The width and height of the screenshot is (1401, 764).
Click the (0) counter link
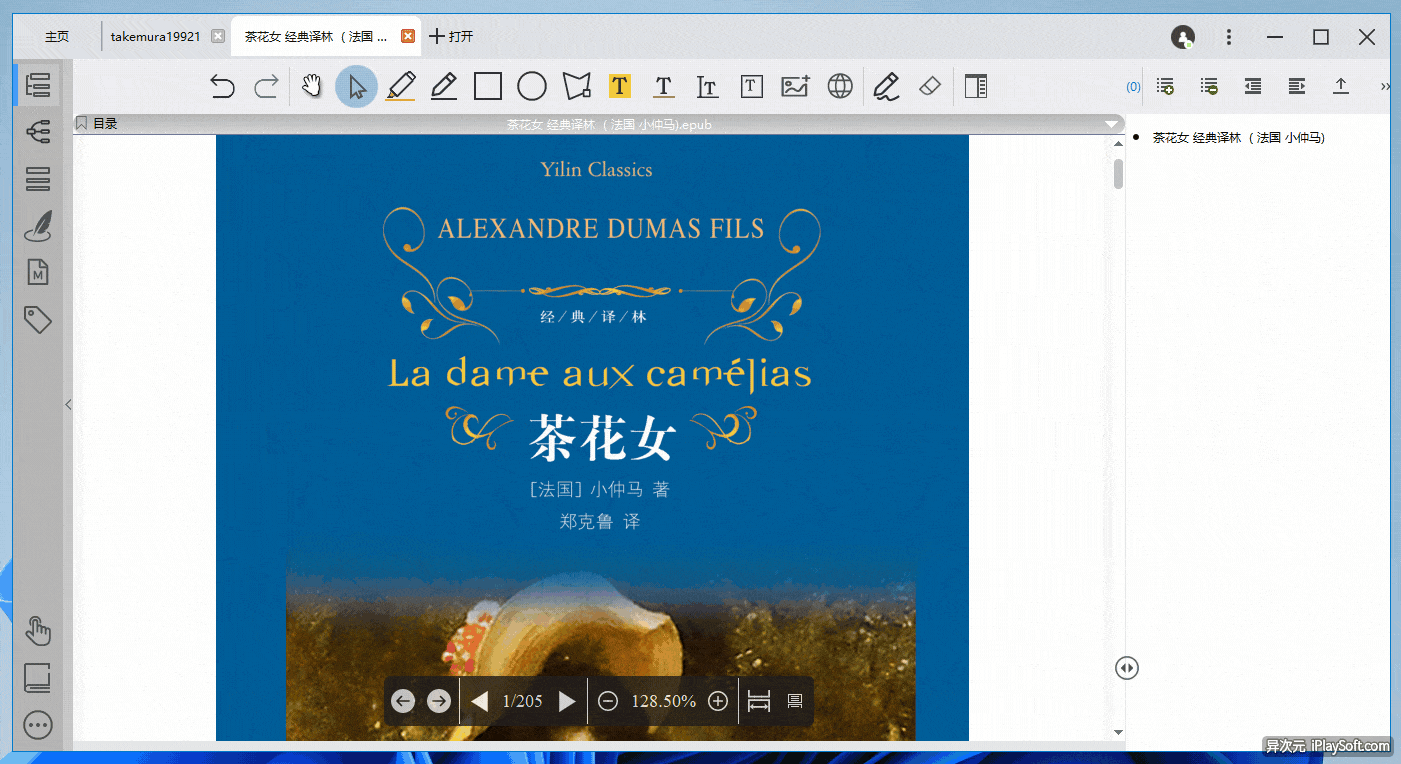point(1133,87)
